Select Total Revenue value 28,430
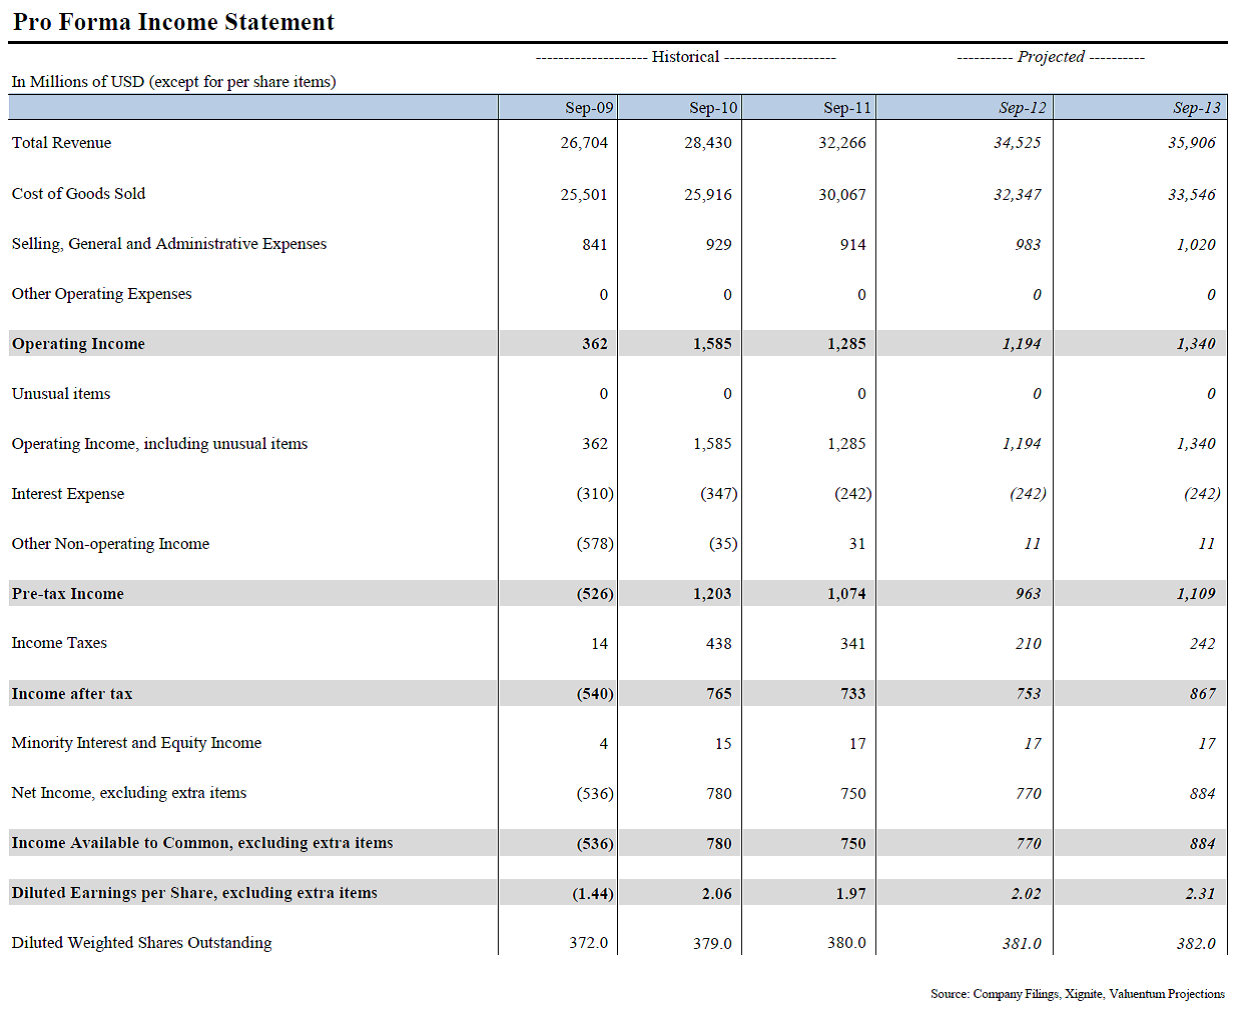 click(708, 143)
